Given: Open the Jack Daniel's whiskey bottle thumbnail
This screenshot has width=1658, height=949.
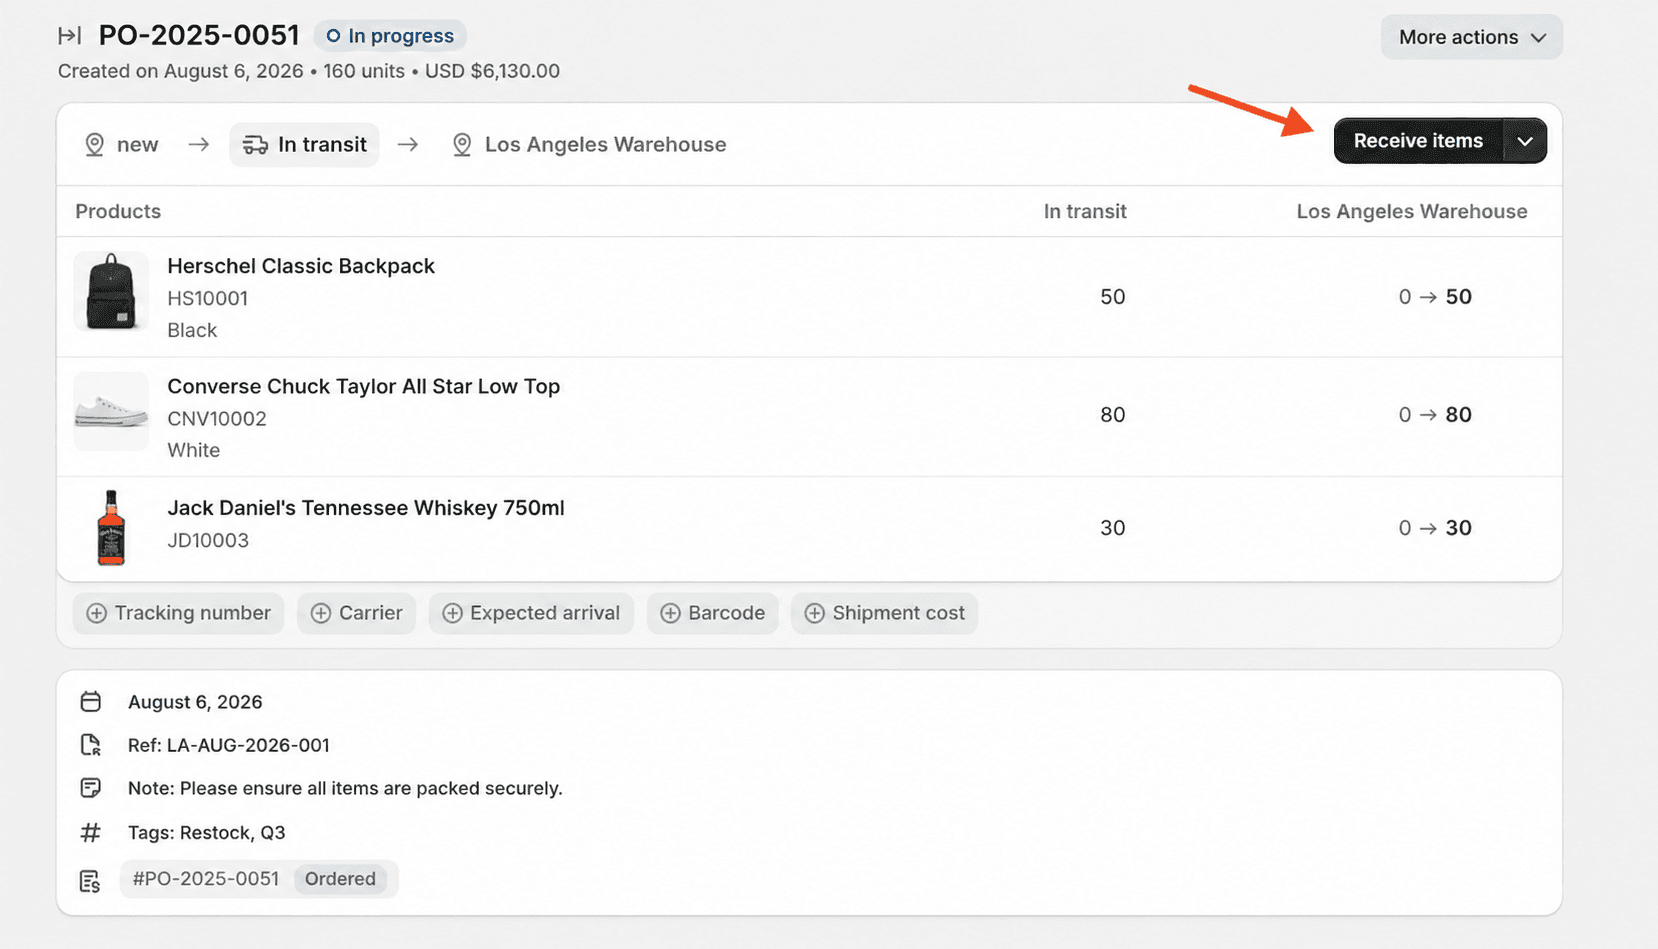Looking at the screenshot, I should (111, 527).
